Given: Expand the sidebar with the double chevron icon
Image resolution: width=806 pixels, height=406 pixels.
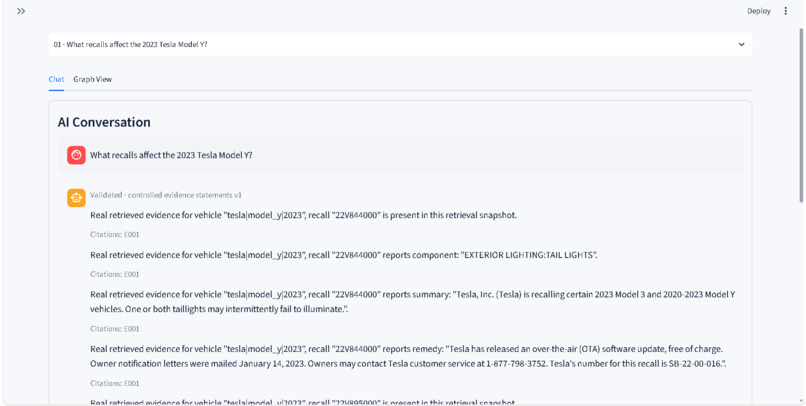Looking at the screenshot, I should point(21,11).
